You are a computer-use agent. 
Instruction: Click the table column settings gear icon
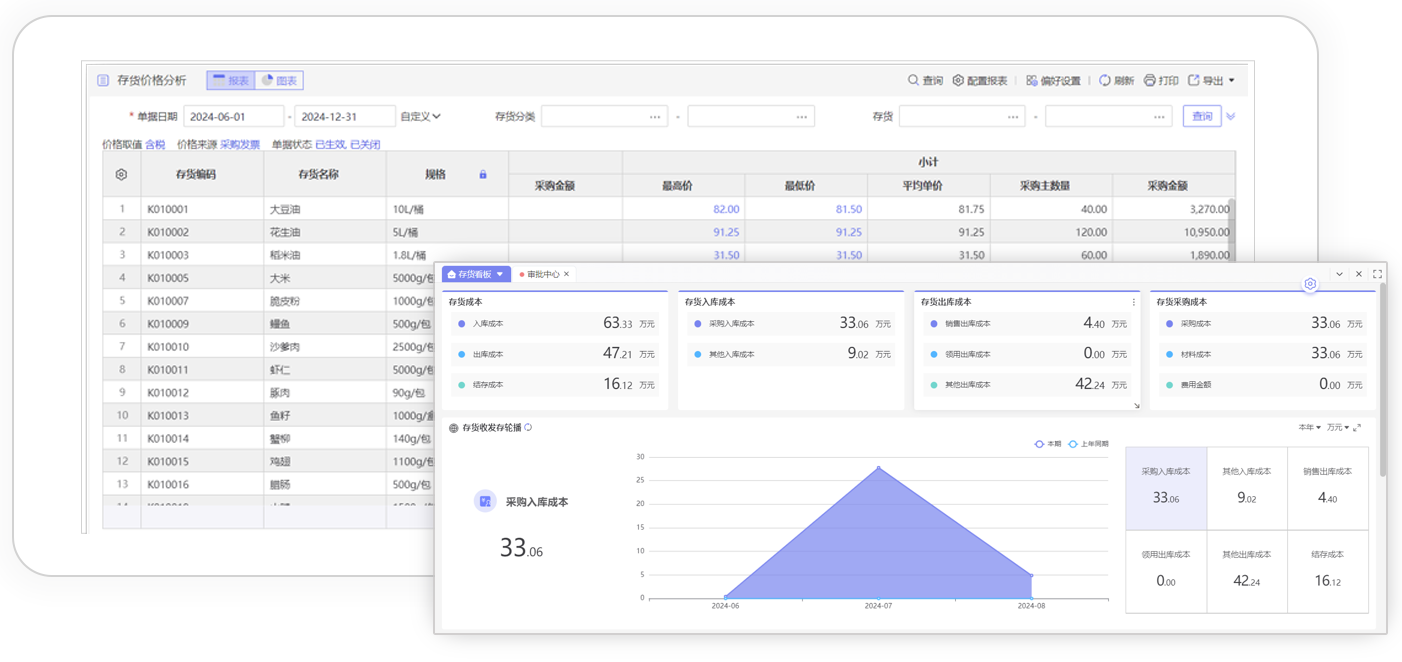(121, 174)
